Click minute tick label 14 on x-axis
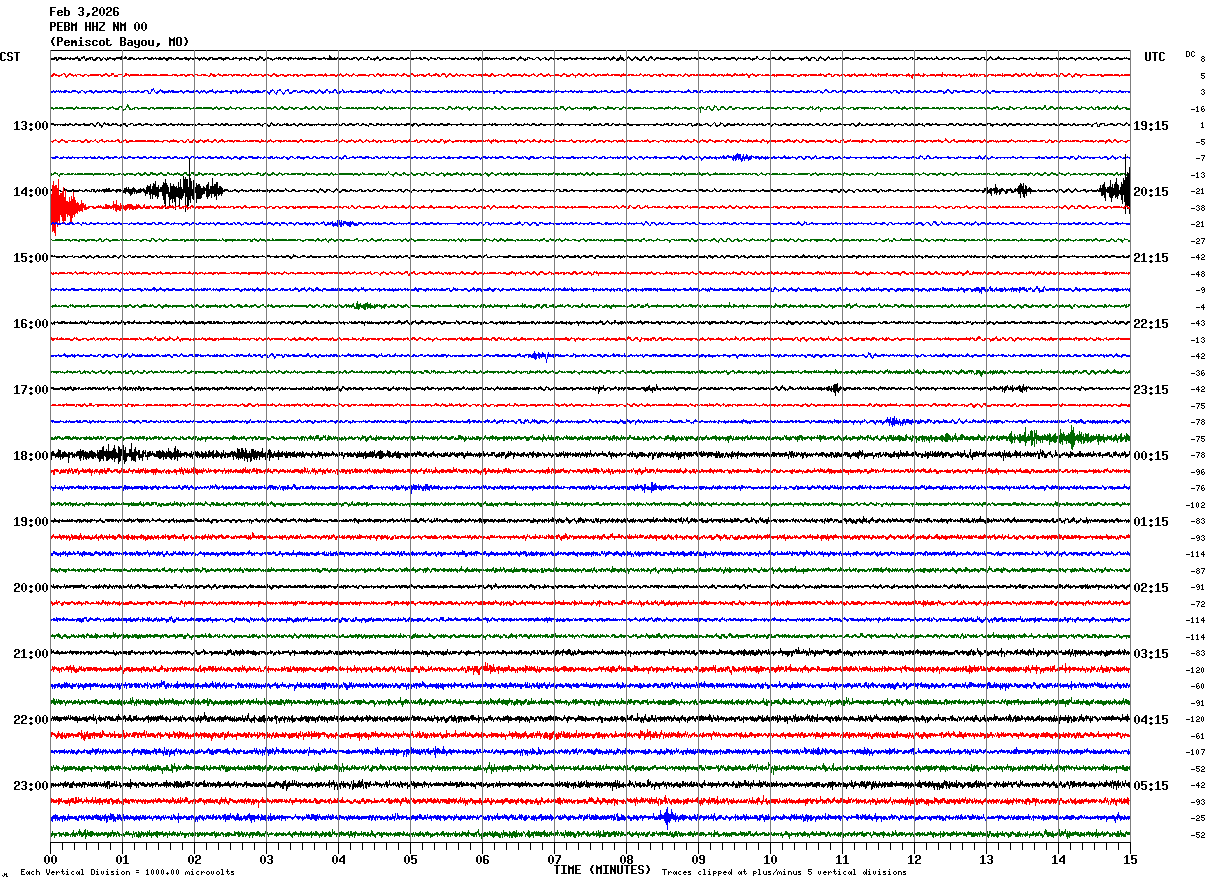 tap(1058, 859)
